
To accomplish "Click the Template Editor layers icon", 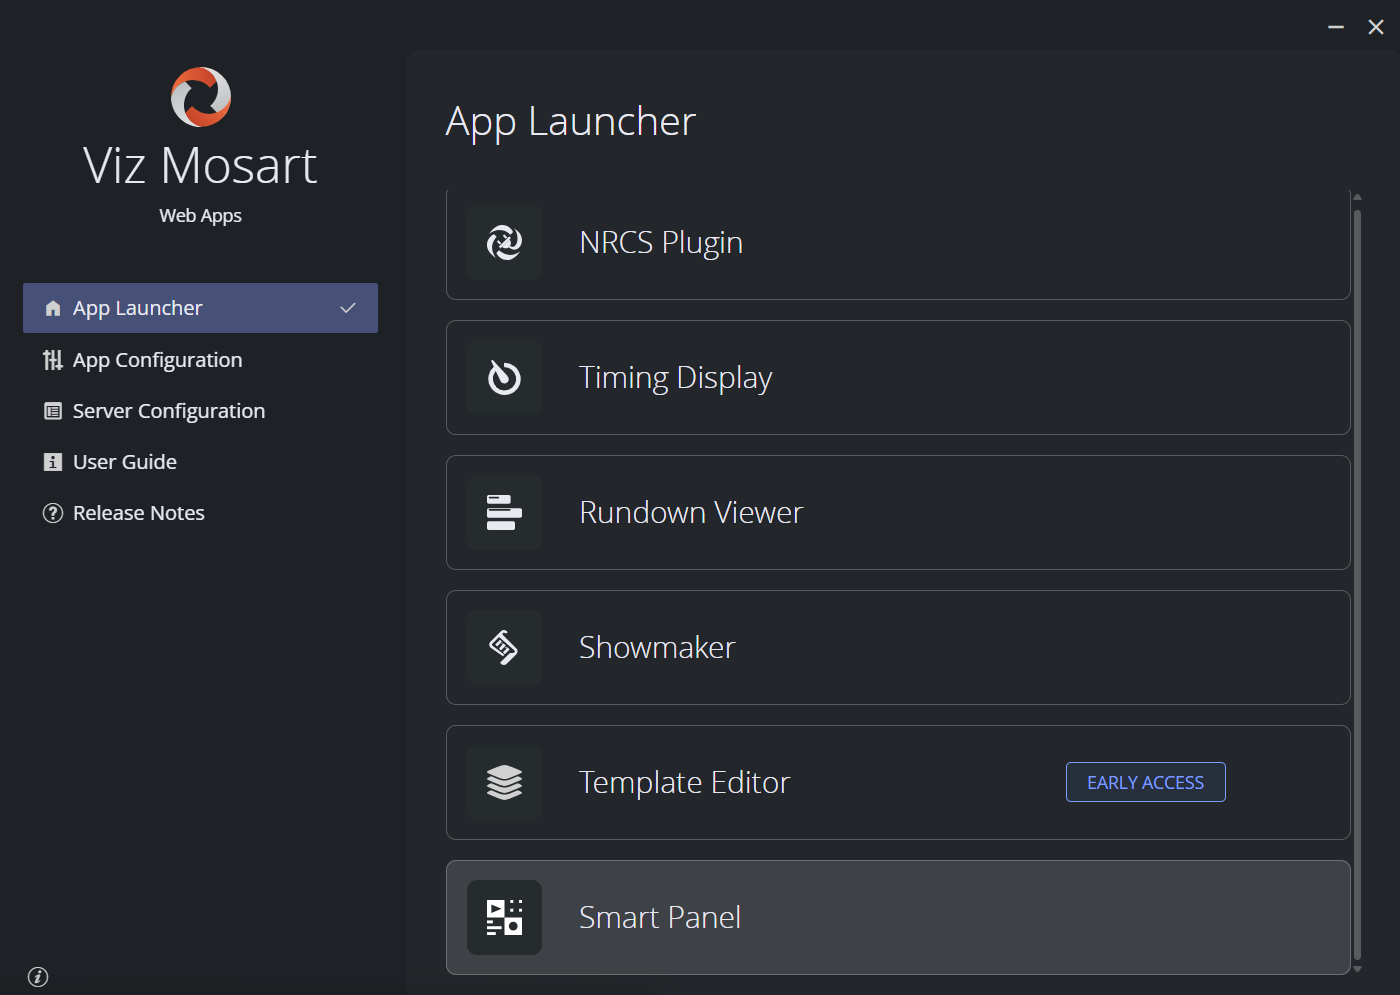I will [504, 783].
